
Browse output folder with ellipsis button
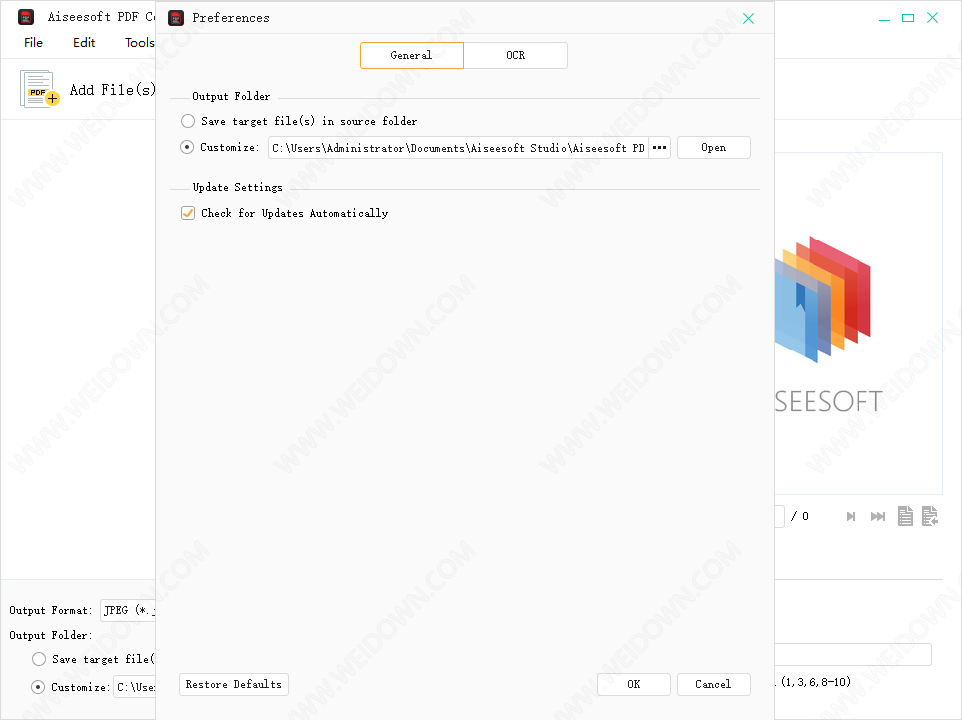tap(660, 148)
